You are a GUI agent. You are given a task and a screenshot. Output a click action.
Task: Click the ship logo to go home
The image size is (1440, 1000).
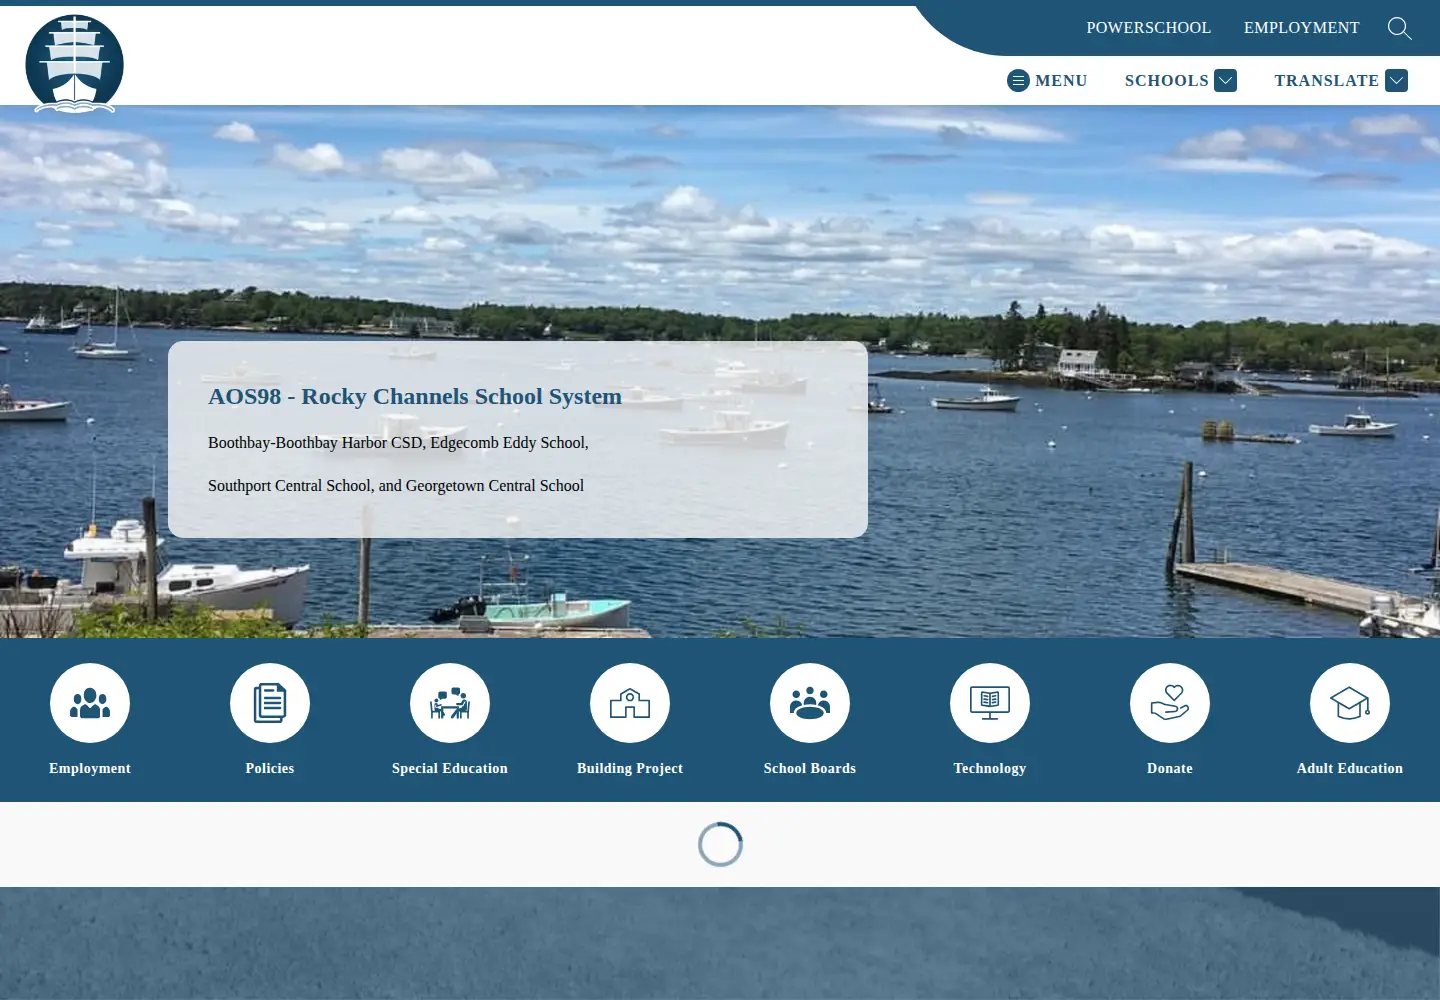click(x=75, y=64)
